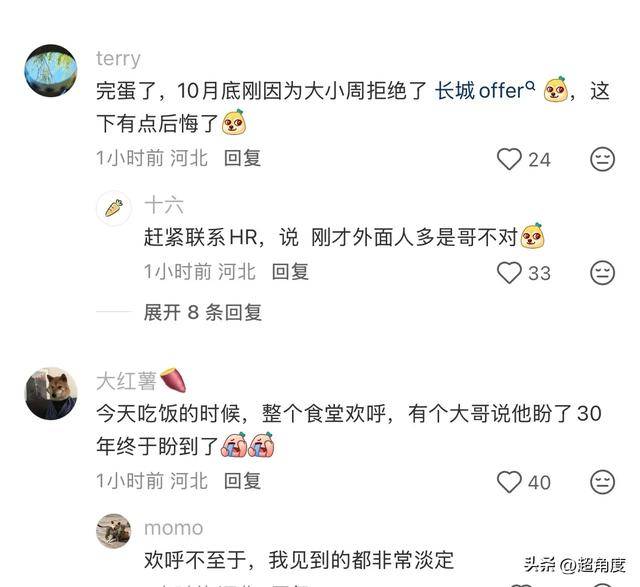The image size is (640, 587).
Task: Open the 大红薯 username
Action: tap(127, 381)
